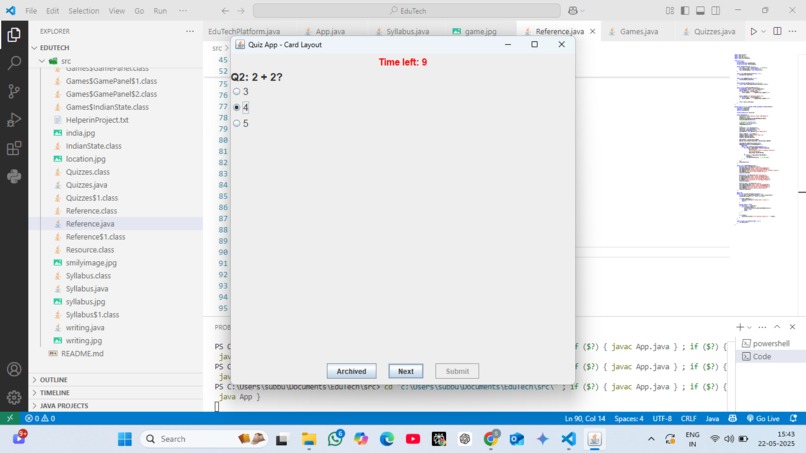This screenshot has height=453, width=806.
Task: Open the customize layout icon
Action: (x=669, y=11)
